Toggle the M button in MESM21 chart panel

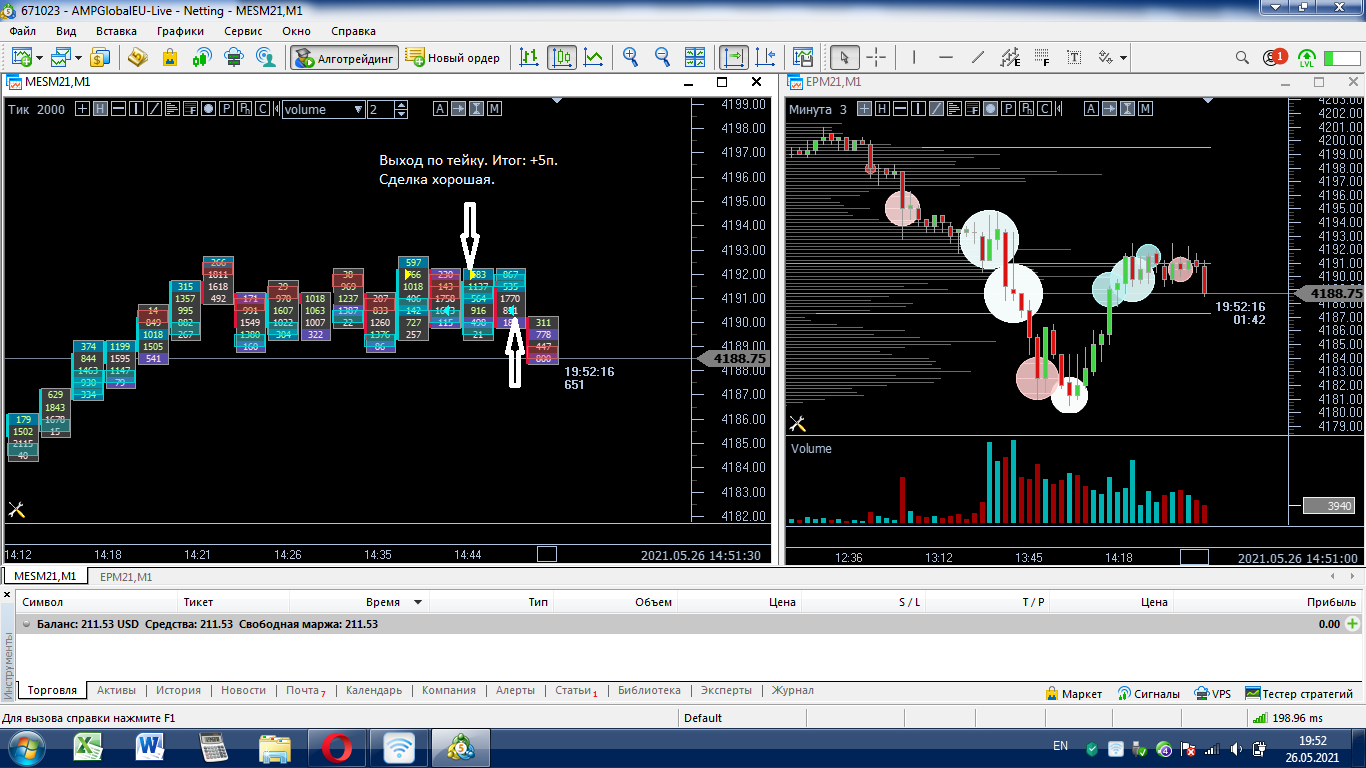[x=494, y=109]
